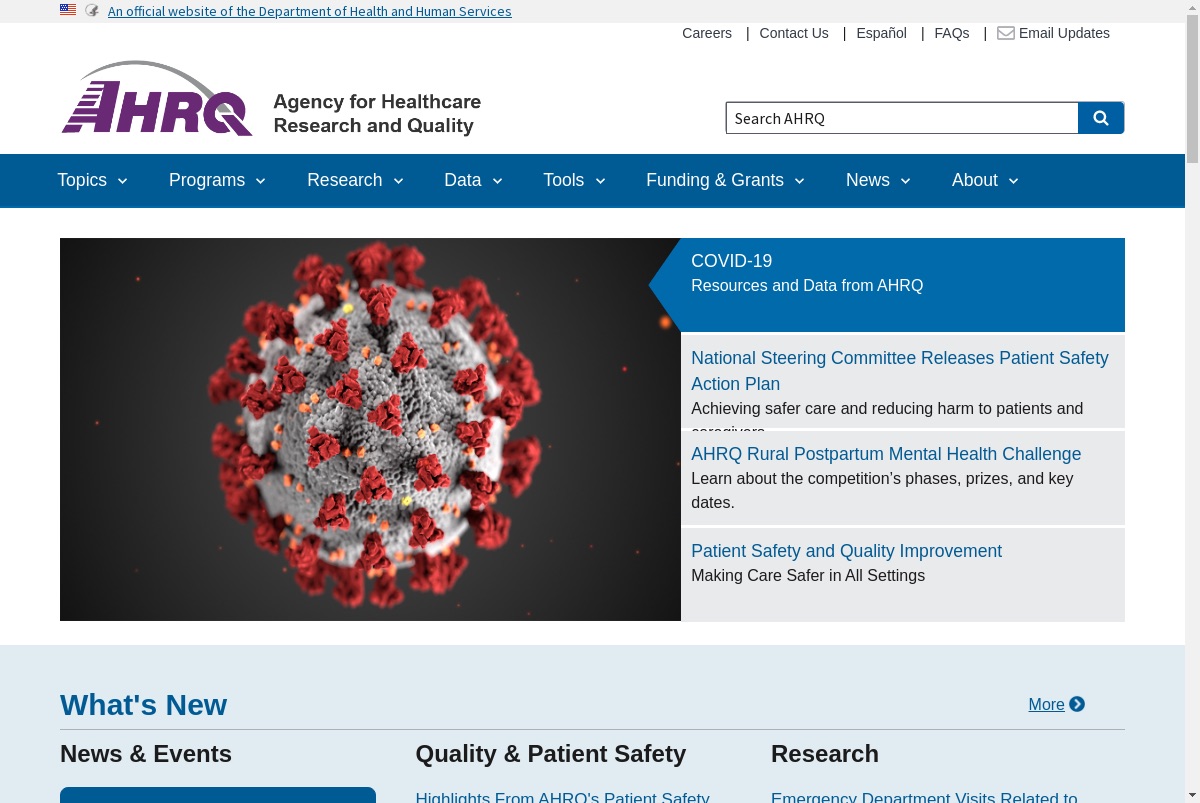This screenshot has height=803, width=1200.
Task: Open Email Updates link
Action: (1064, 33)
